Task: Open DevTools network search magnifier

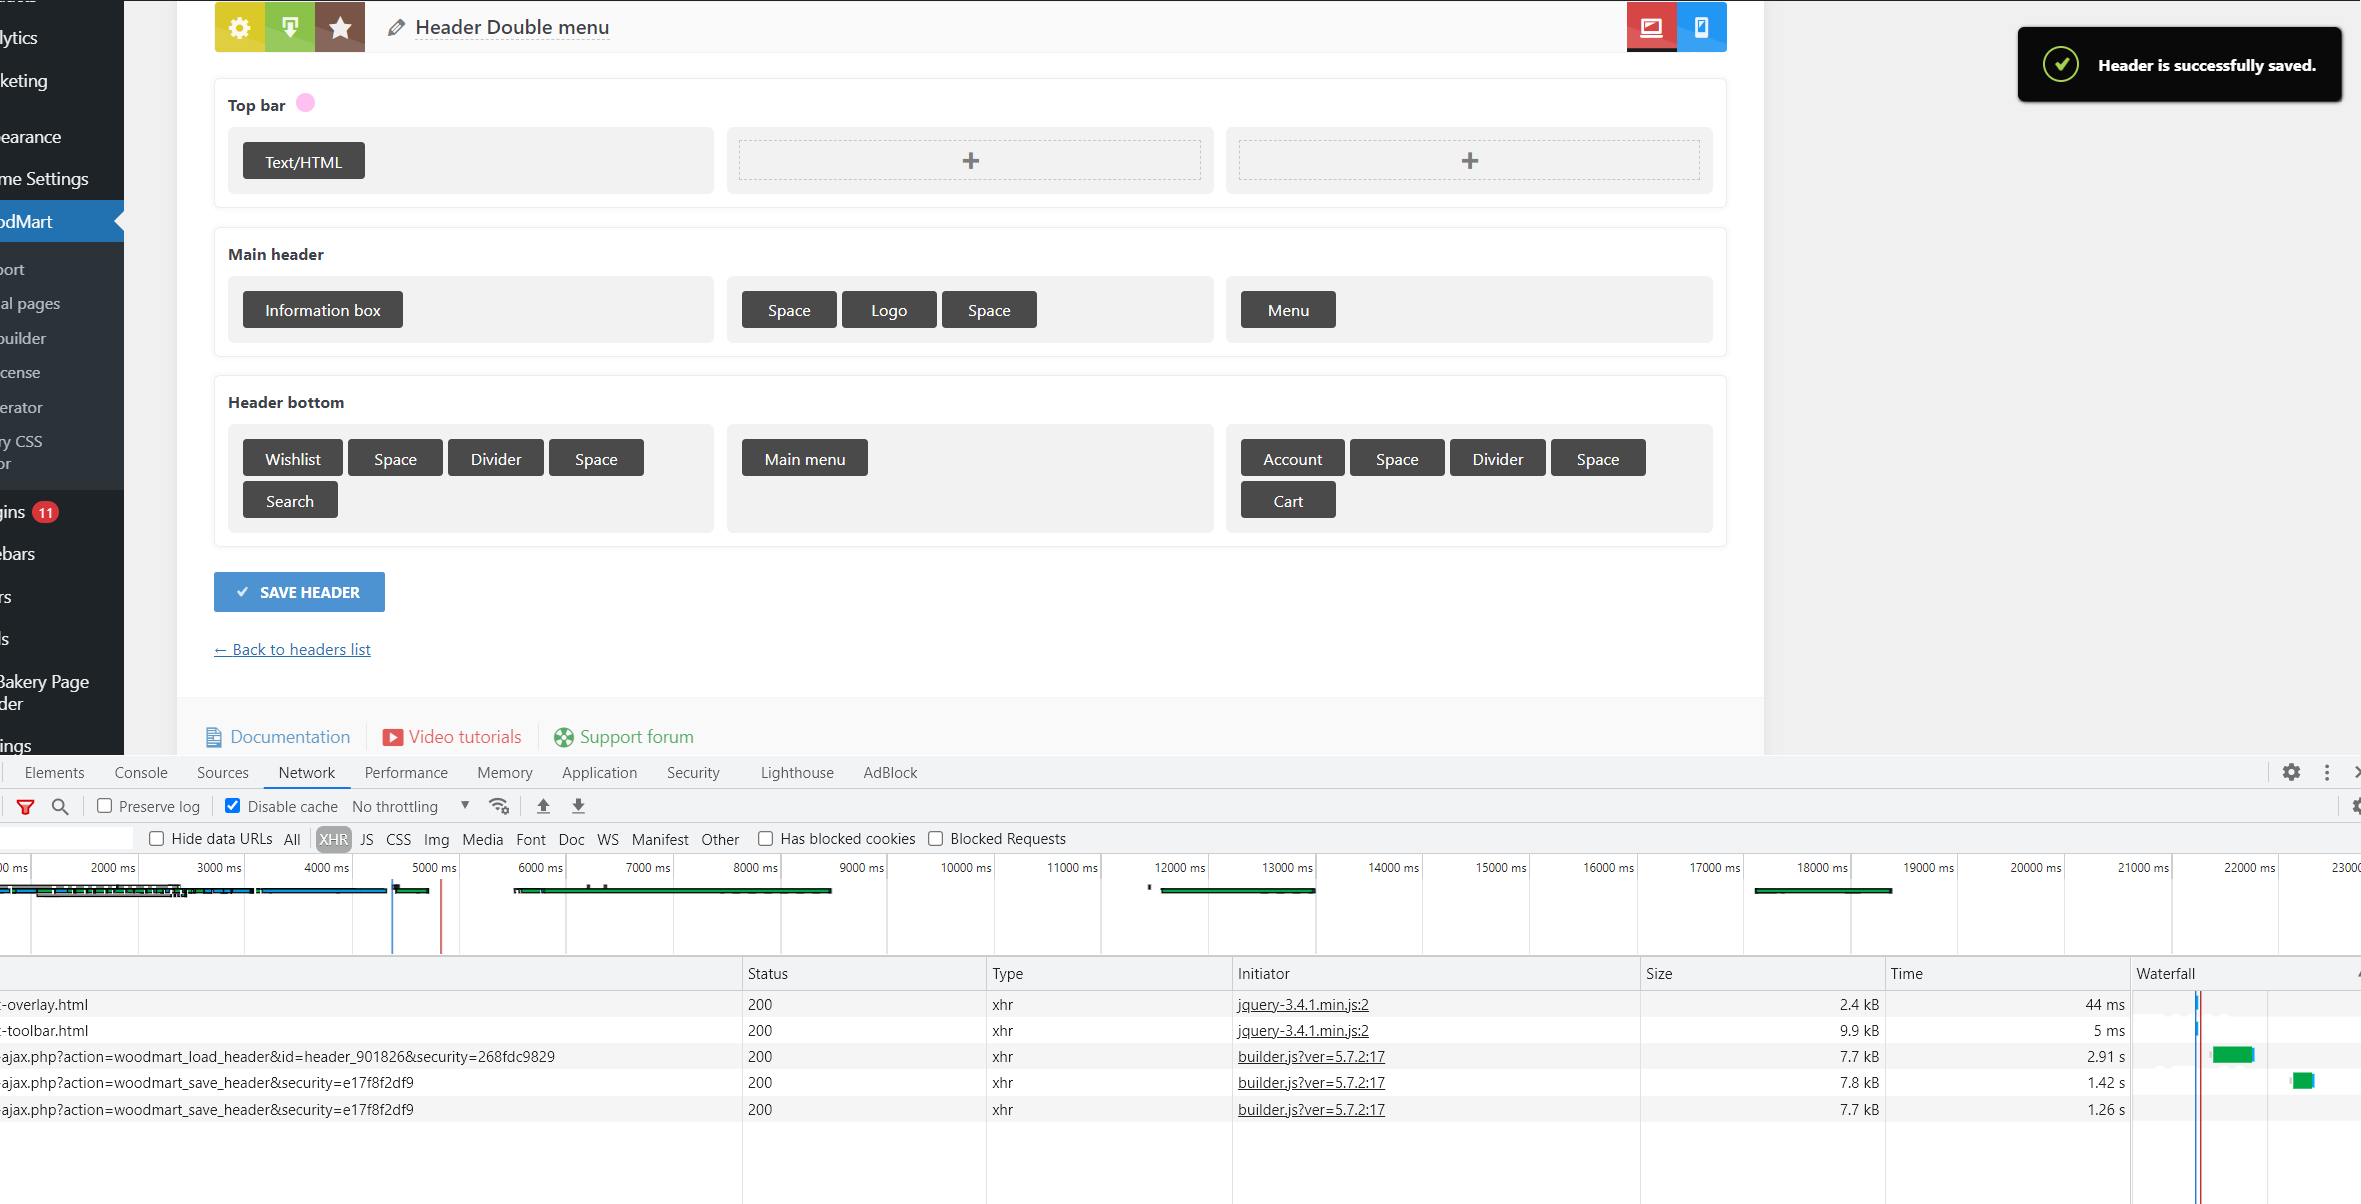Action: [60, 807]
